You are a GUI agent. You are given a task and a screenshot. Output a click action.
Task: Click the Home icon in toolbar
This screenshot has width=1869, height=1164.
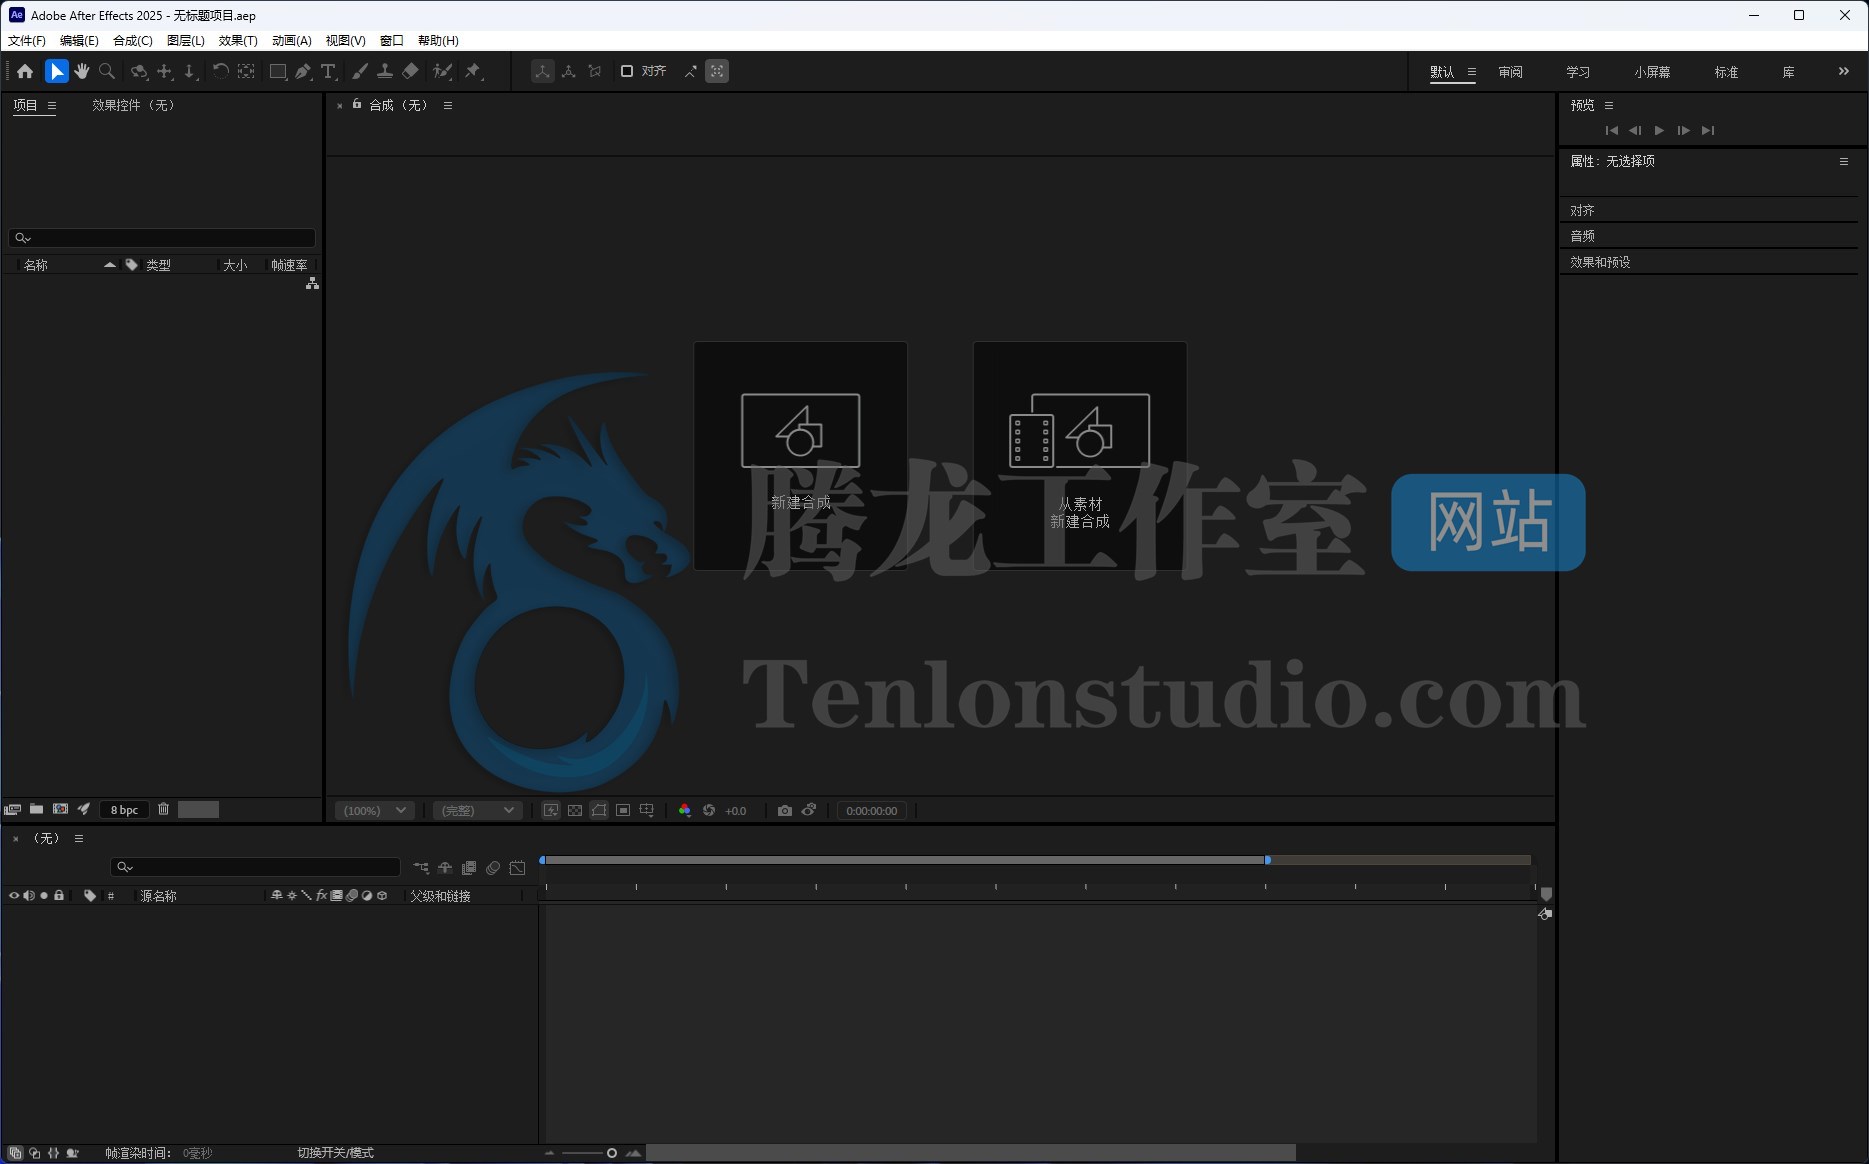pos(25,71)
